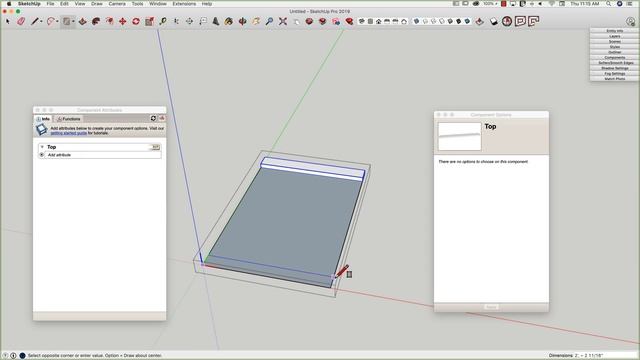Click the Top component thumbnail preview

[460, 136]
